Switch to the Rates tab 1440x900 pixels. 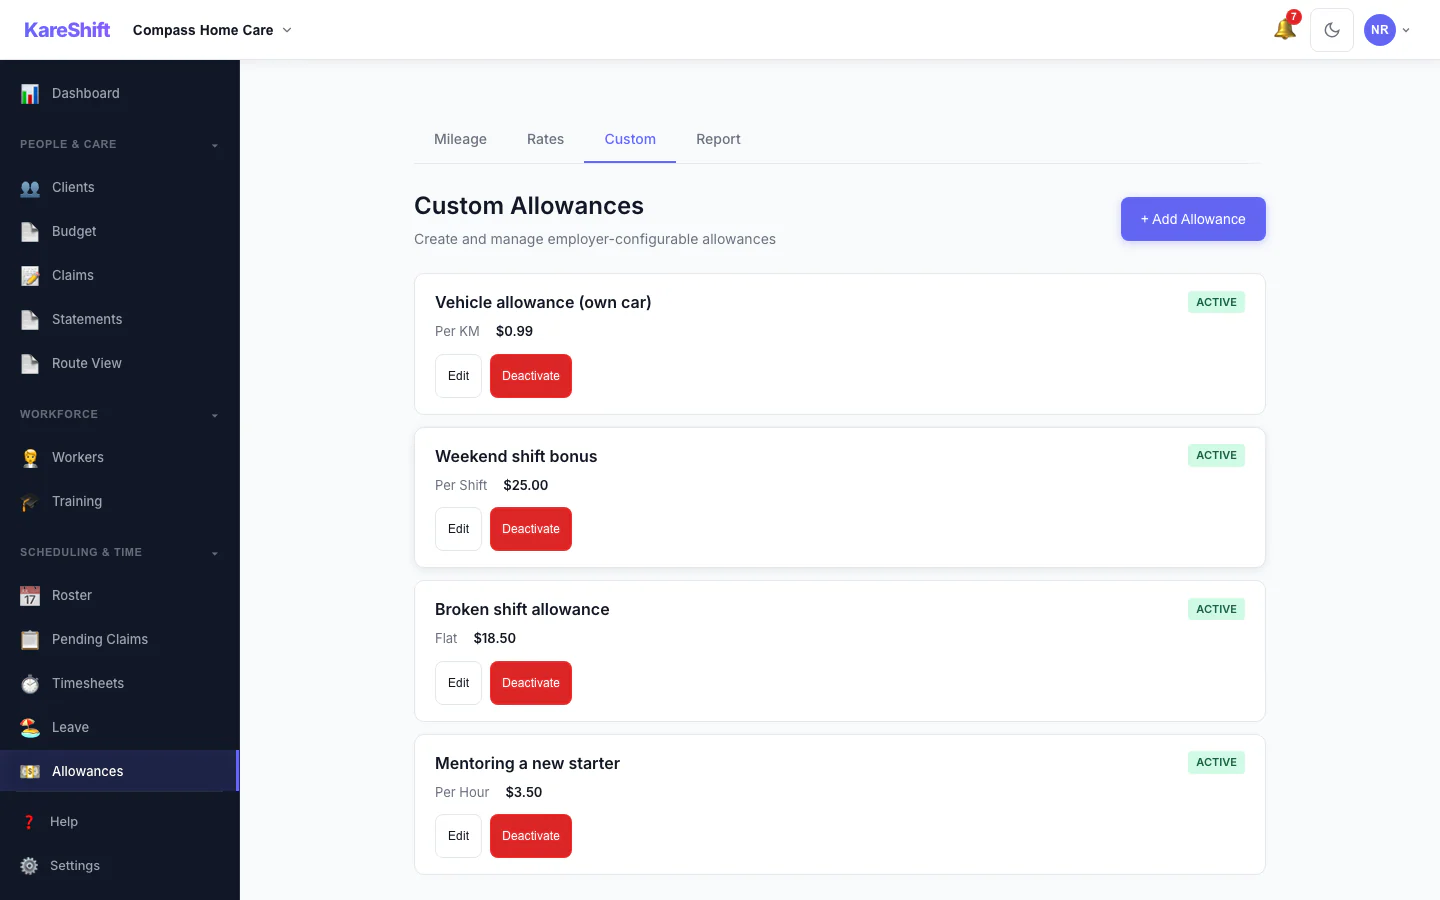click(545, 139)
